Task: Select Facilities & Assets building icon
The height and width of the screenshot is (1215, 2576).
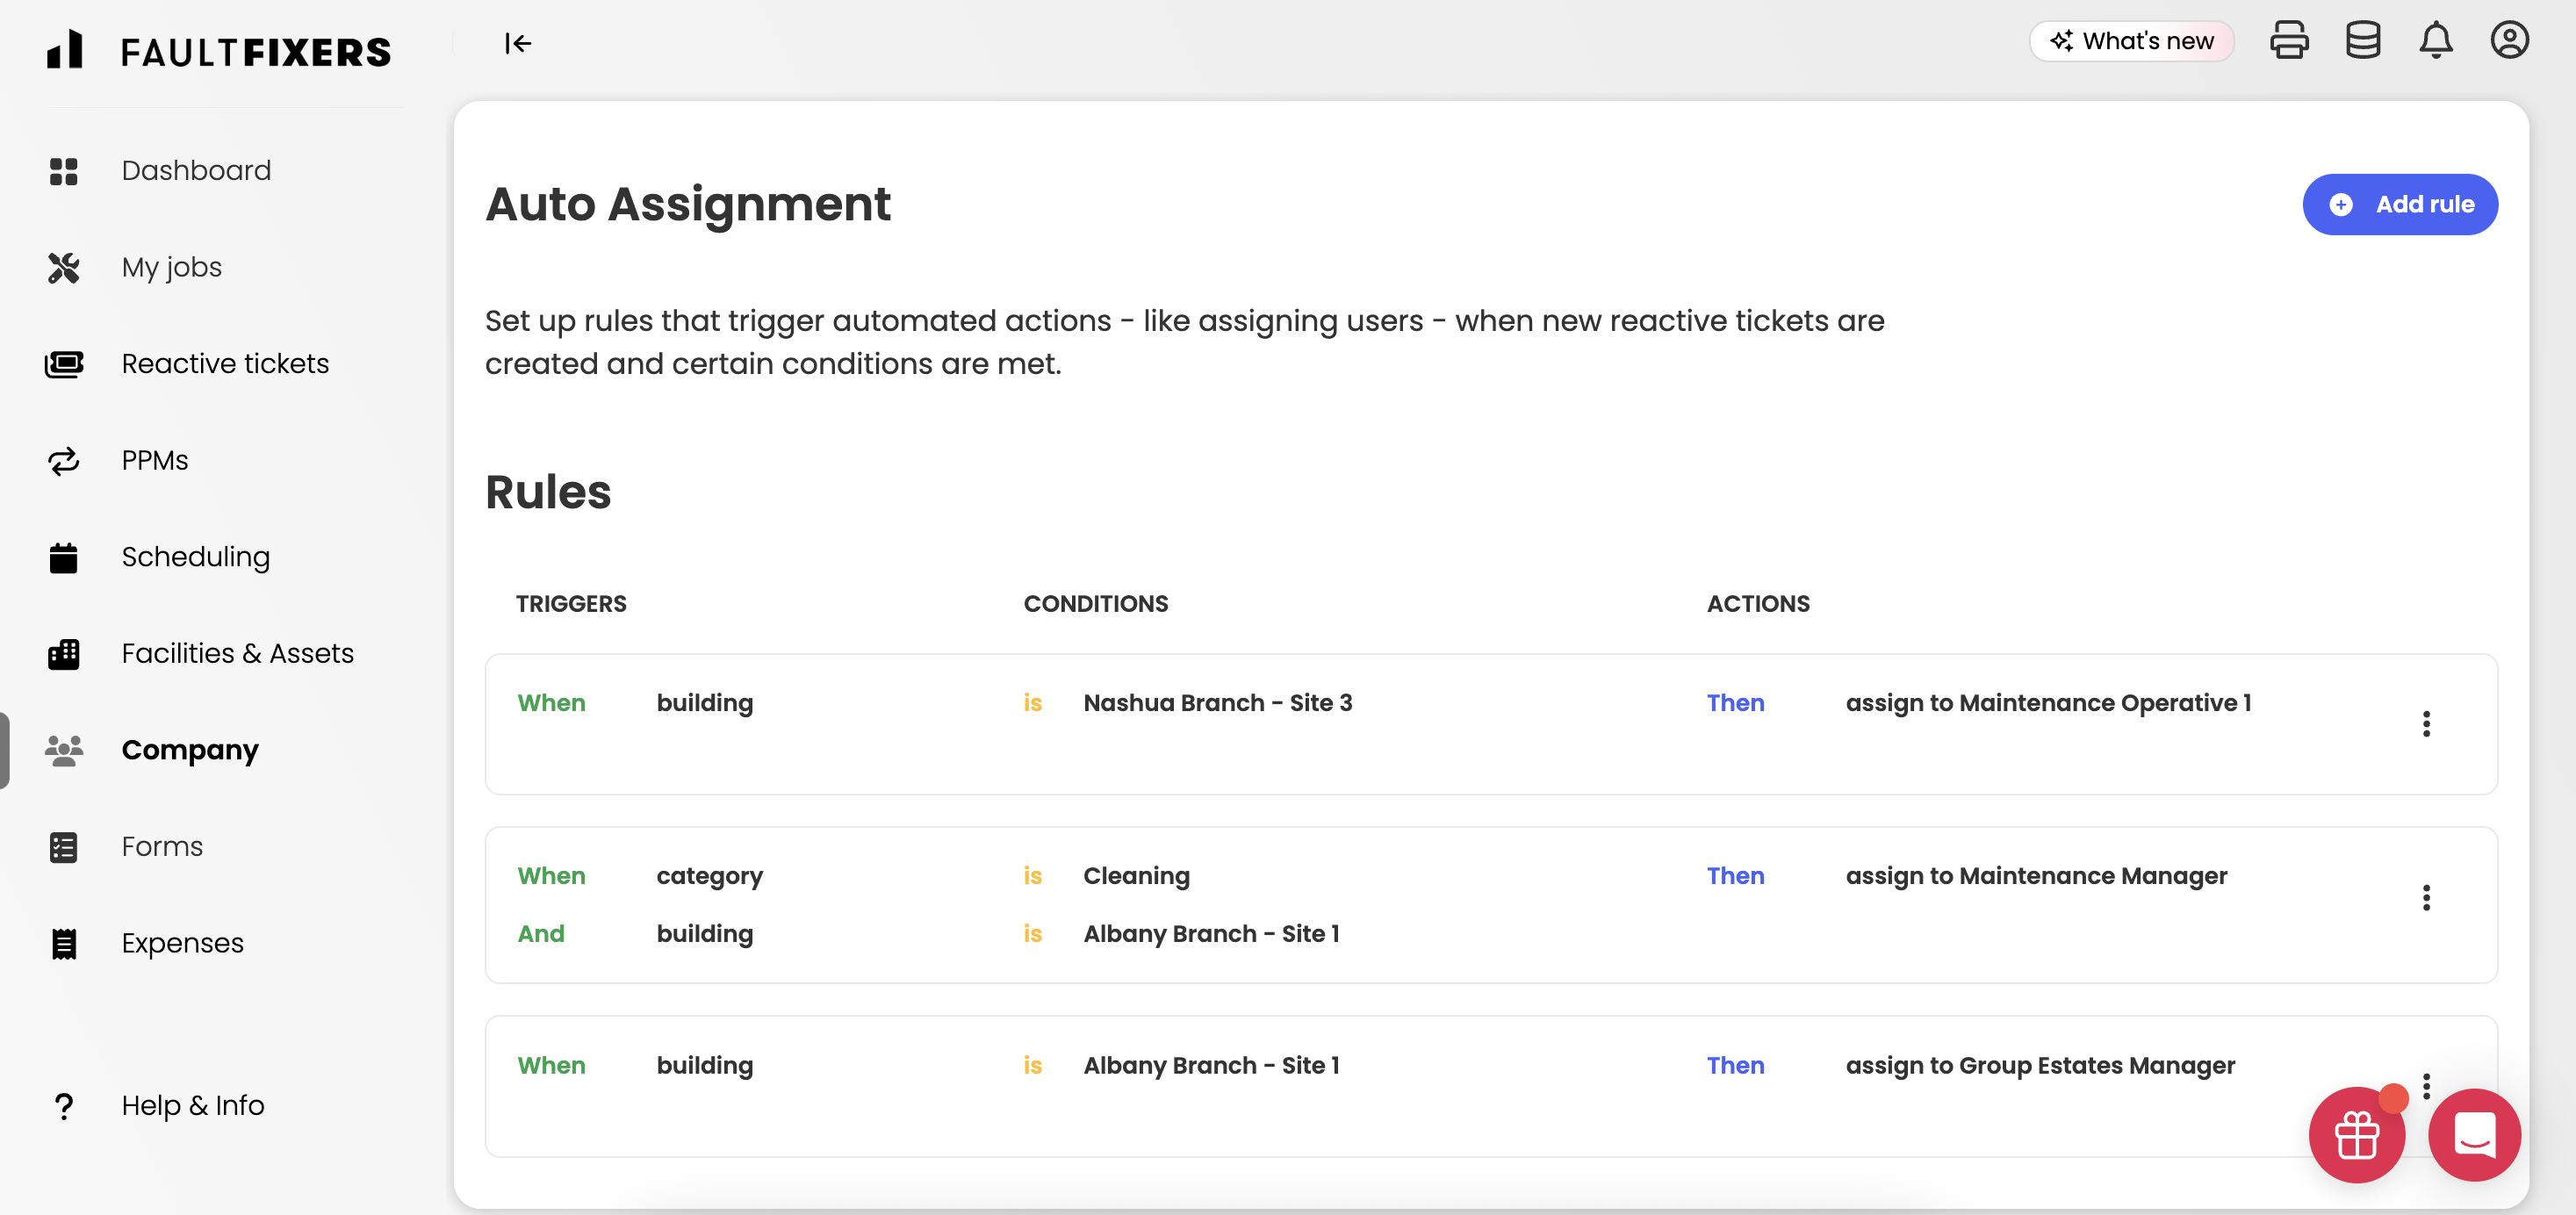Action: coord(63,653)
